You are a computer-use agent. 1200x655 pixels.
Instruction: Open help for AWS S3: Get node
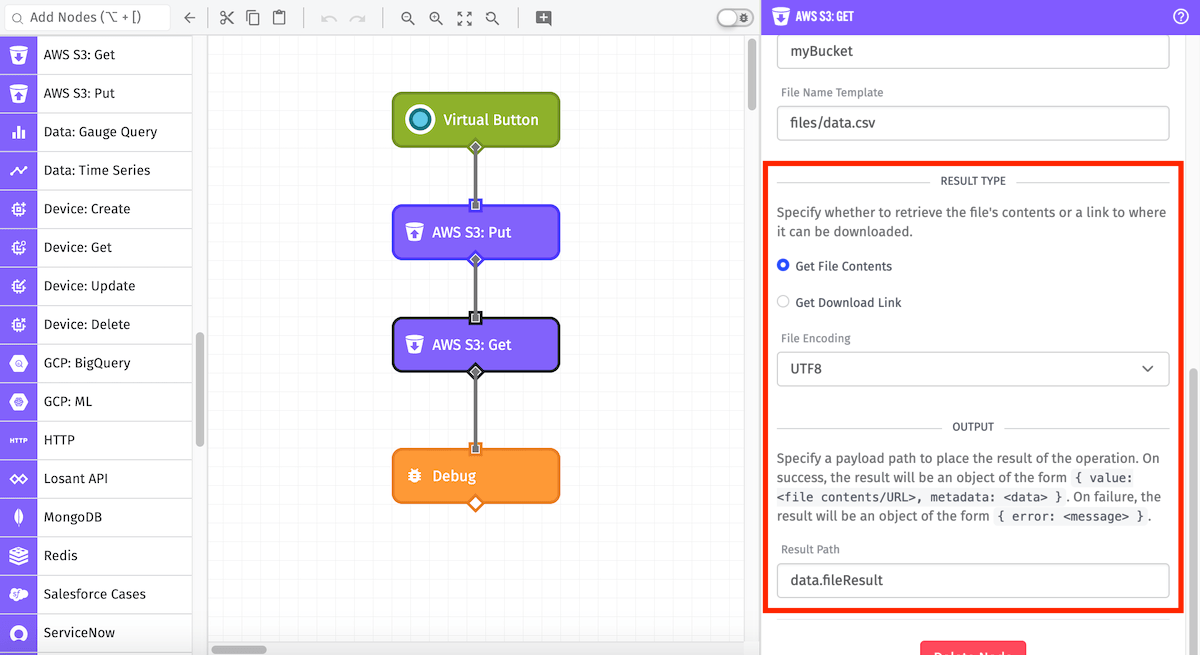coord(1180,17)
